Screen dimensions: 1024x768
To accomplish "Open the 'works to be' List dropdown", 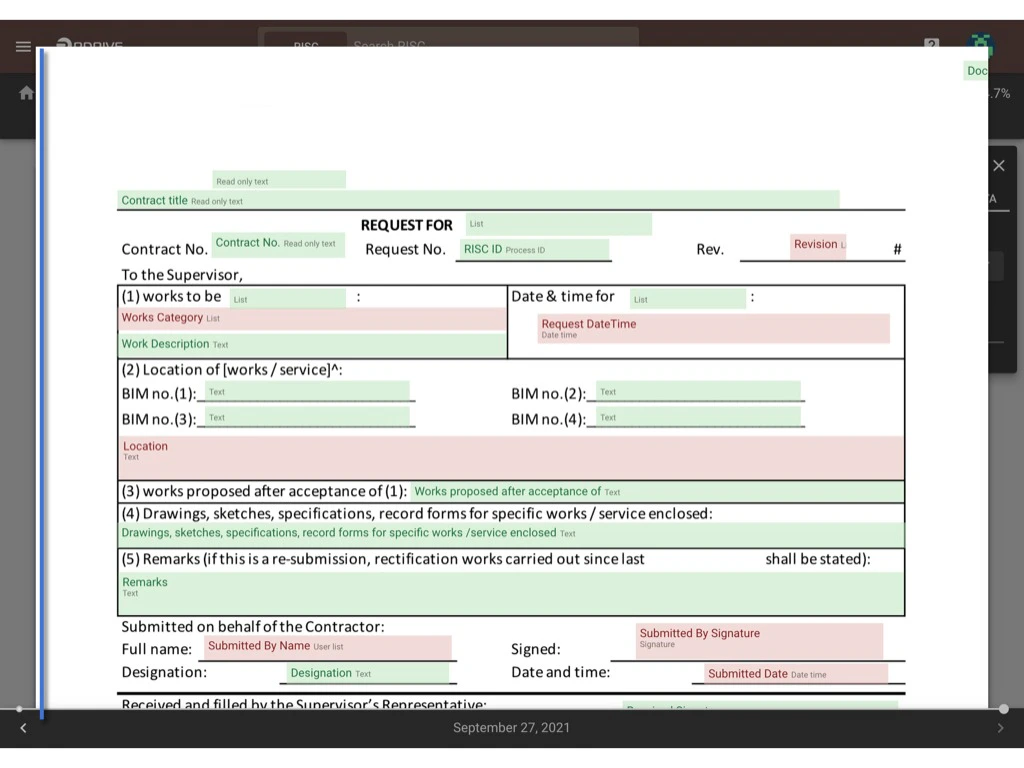I will point(287,298).
